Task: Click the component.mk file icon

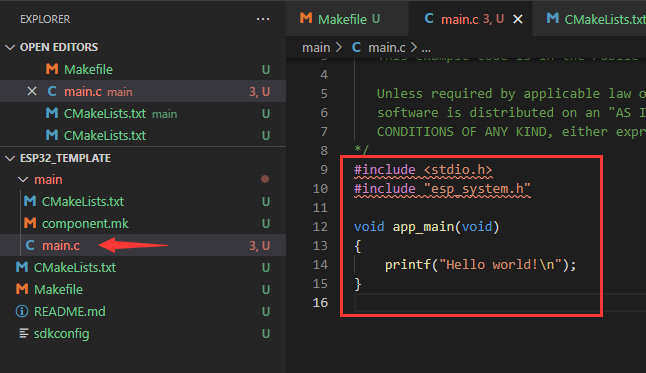Action: (x=30, y=223)
